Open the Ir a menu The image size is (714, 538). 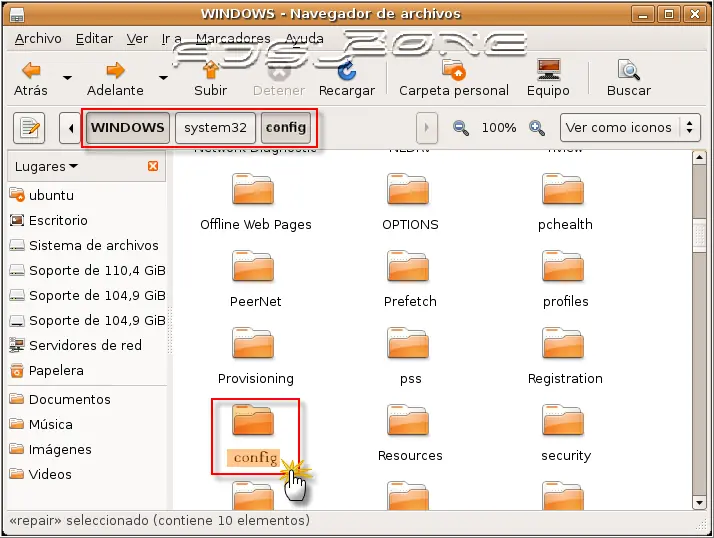coord(172,39)
